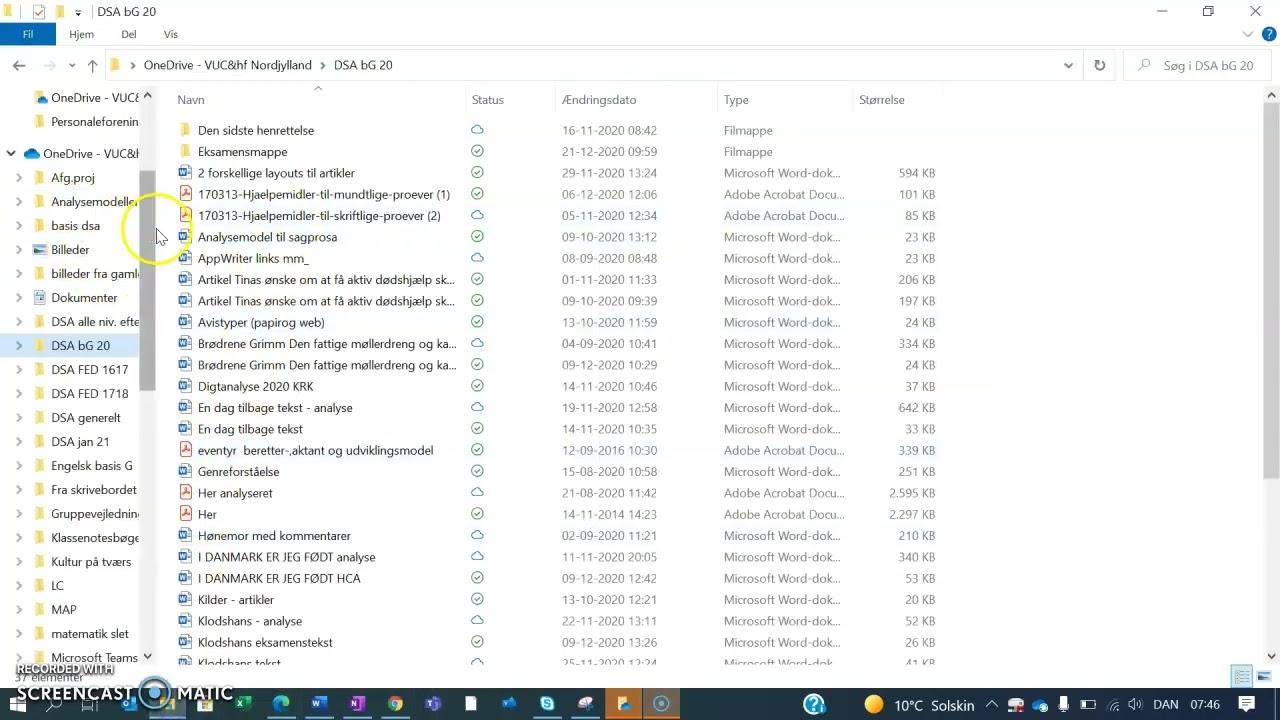1280x720 pixels.
Task: Expand the basis dsa tree folder
Action: [19, 226]
